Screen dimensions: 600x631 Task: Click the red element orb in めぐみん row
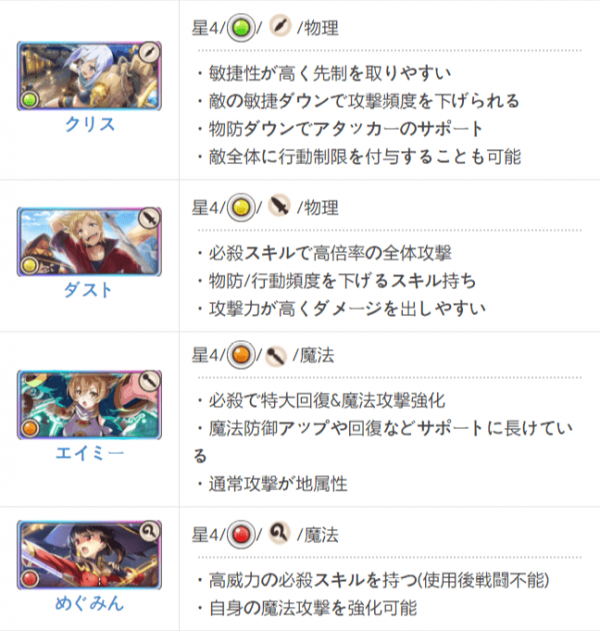click(241, 535)
